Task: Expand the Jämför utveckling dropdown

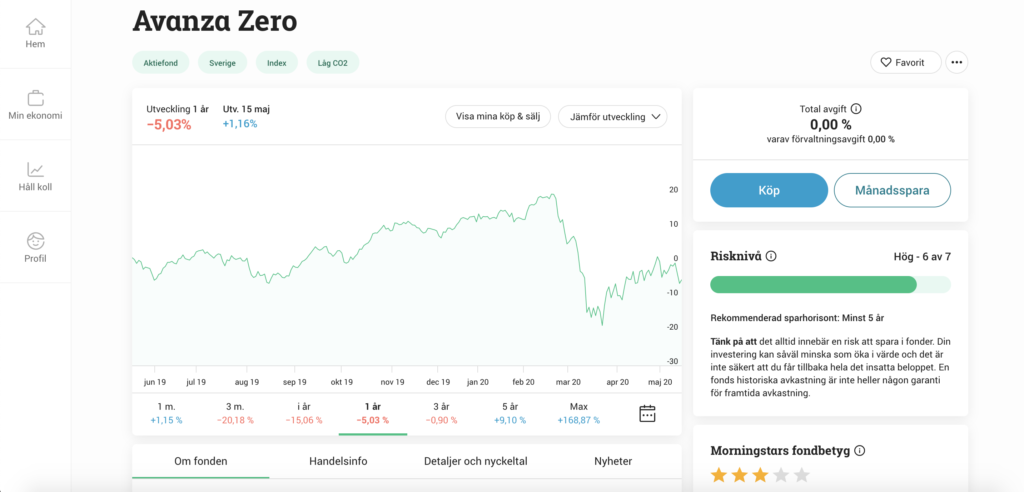Action: [x=613, y=117]
